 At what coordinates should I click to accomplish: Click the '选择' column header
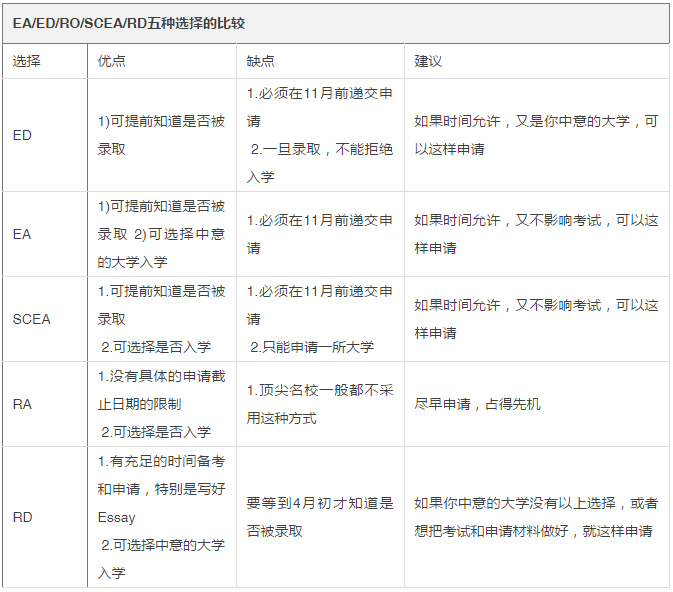tap(27, 61)
